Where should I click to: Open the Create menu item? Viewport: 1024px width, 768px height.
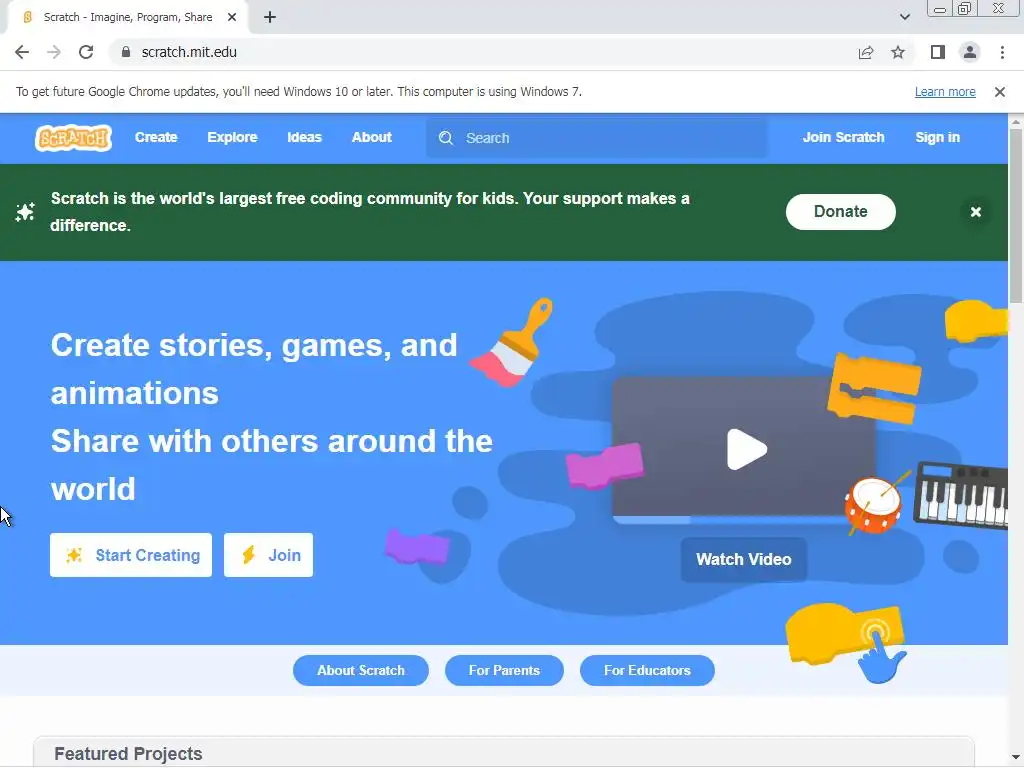tap(156, 137)
